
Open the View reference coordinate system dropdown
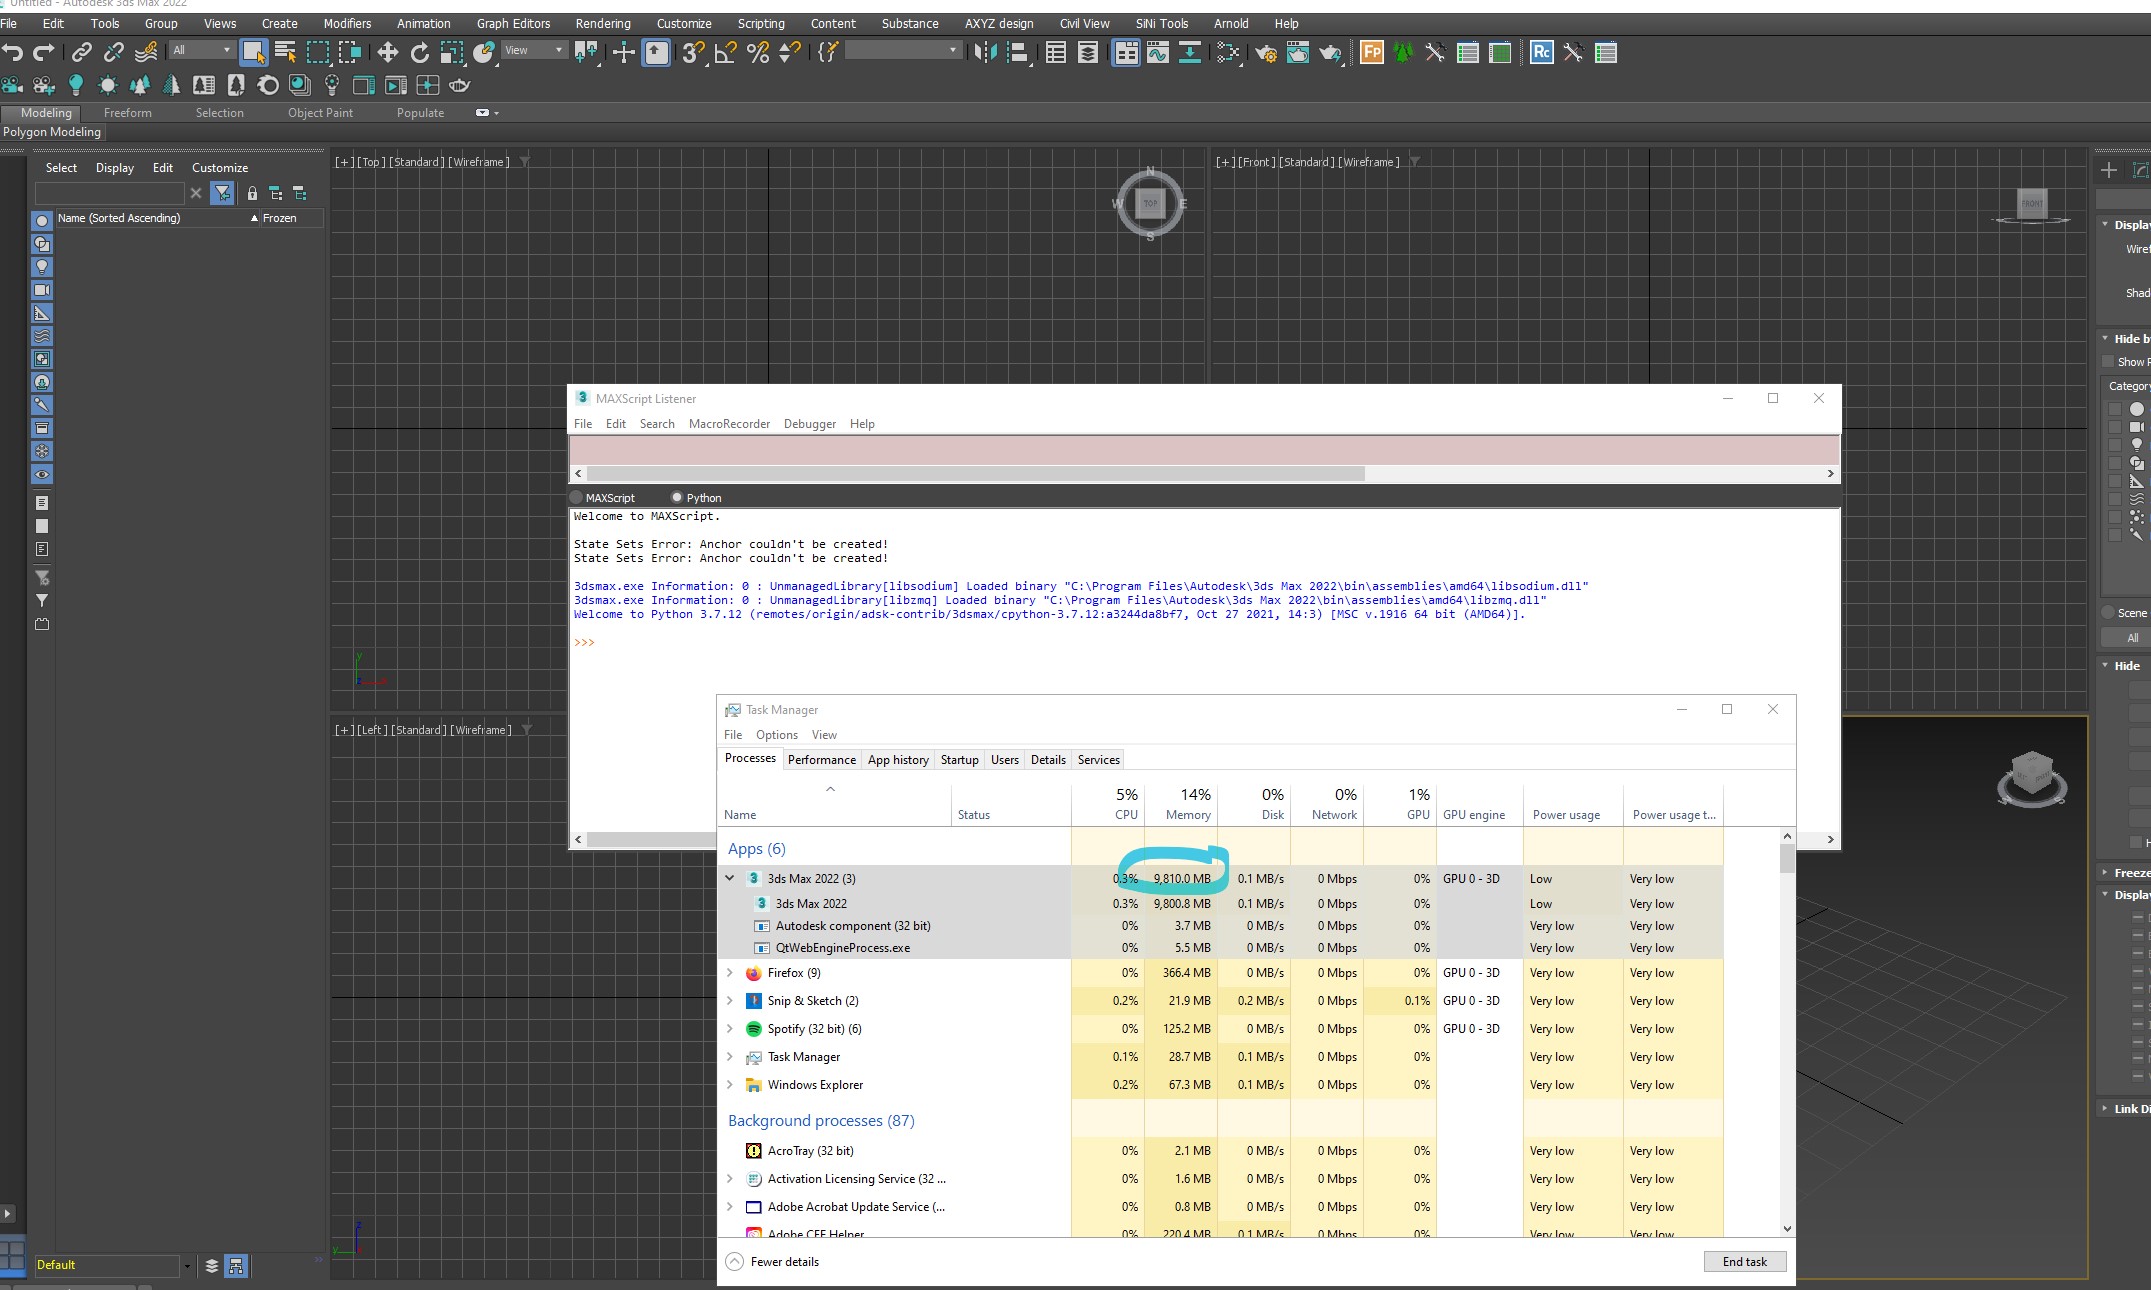tap(535, 49)
